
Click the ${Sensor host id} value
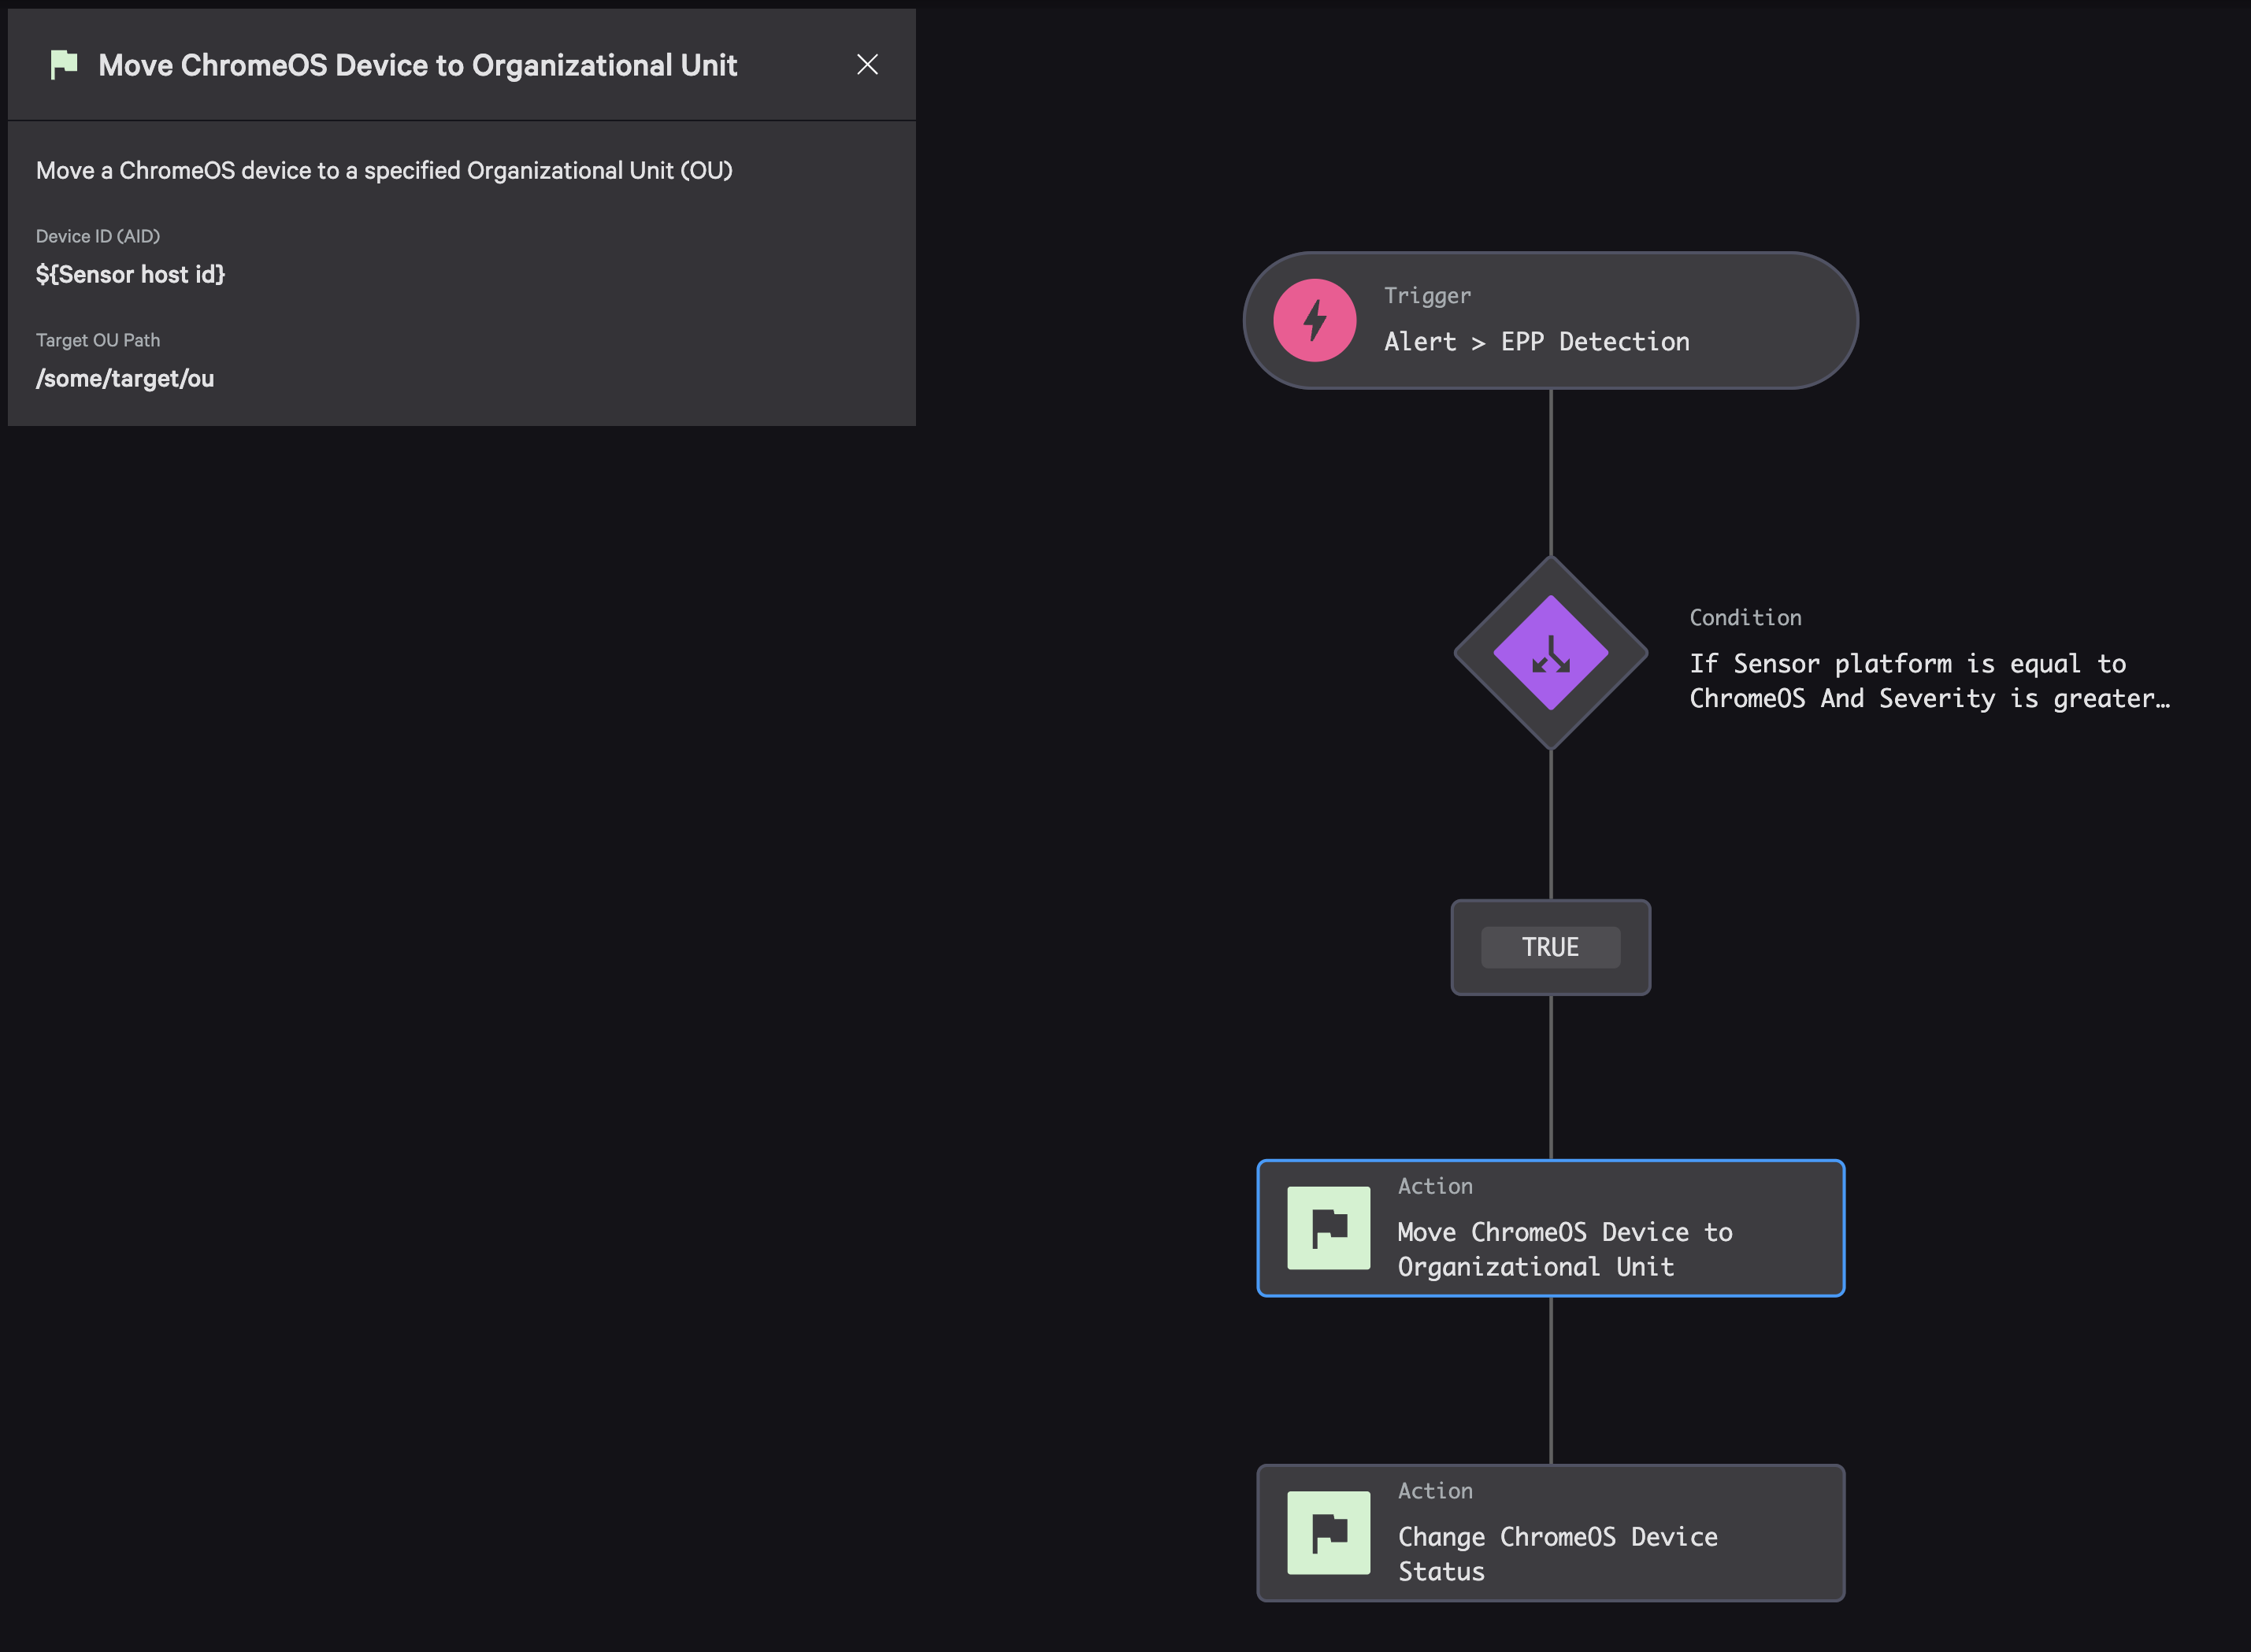pos(130,274)
